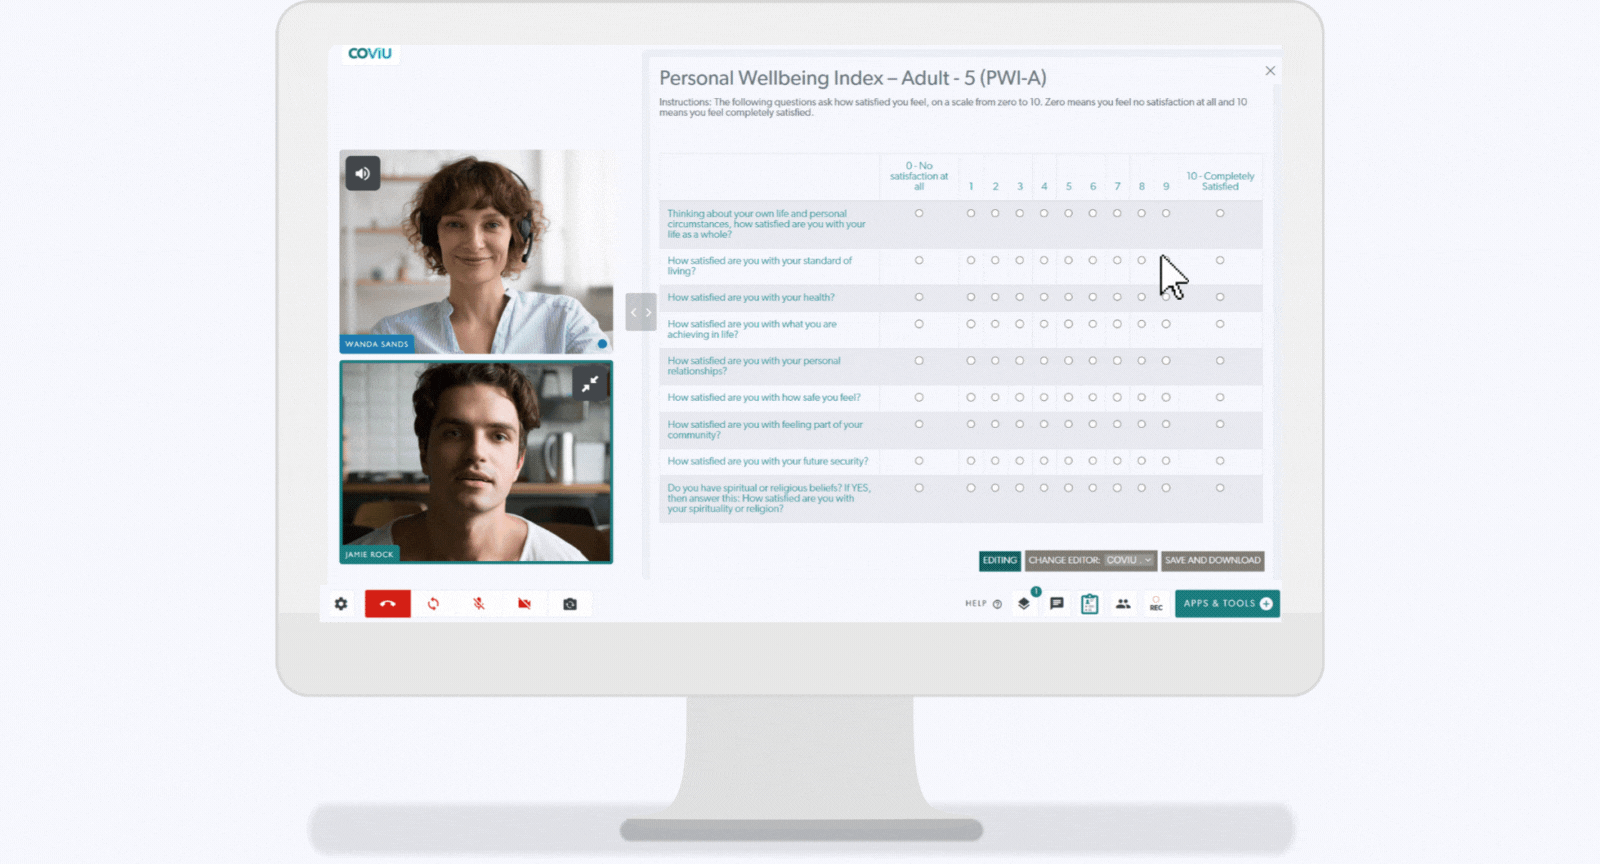Start recording with the REC button

click(1156, 604)
